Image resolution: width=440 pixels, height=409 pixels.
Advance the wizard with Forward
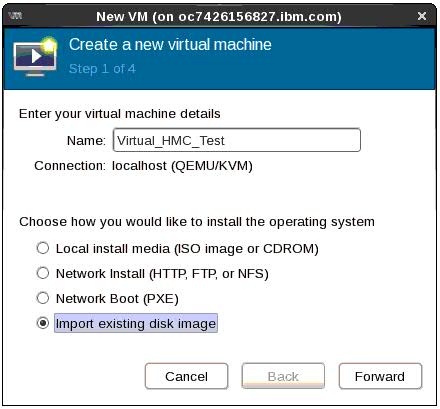coord(380,376)
